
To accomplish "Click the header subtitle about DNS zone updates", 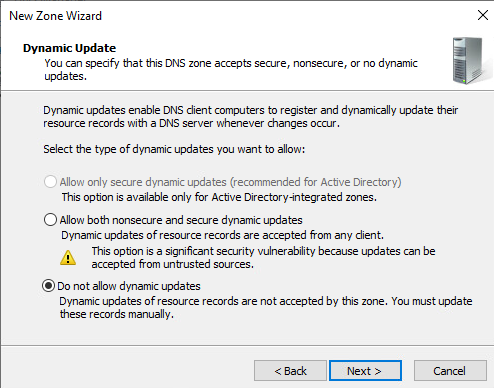I will tap(231, 69).
